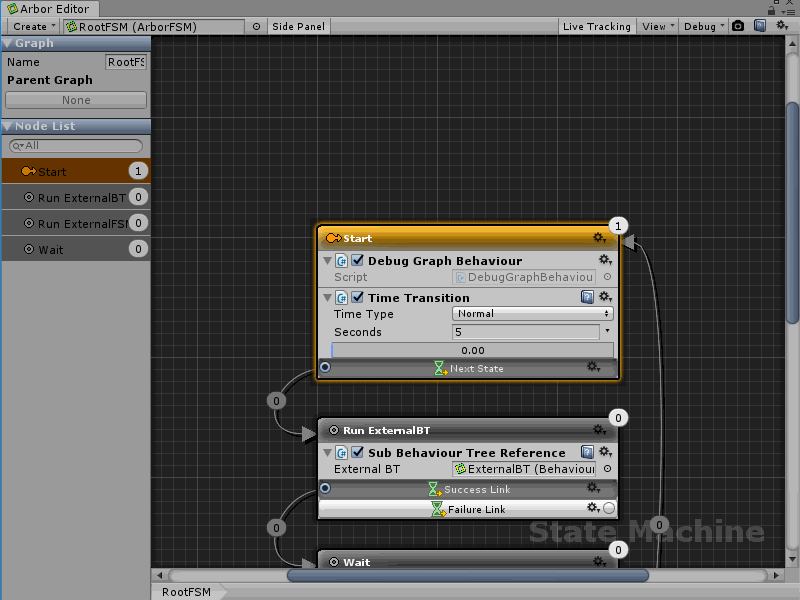
Task: Open Sub Behaviour Tree Reference help icon
Action: click(x=588, y=452)
